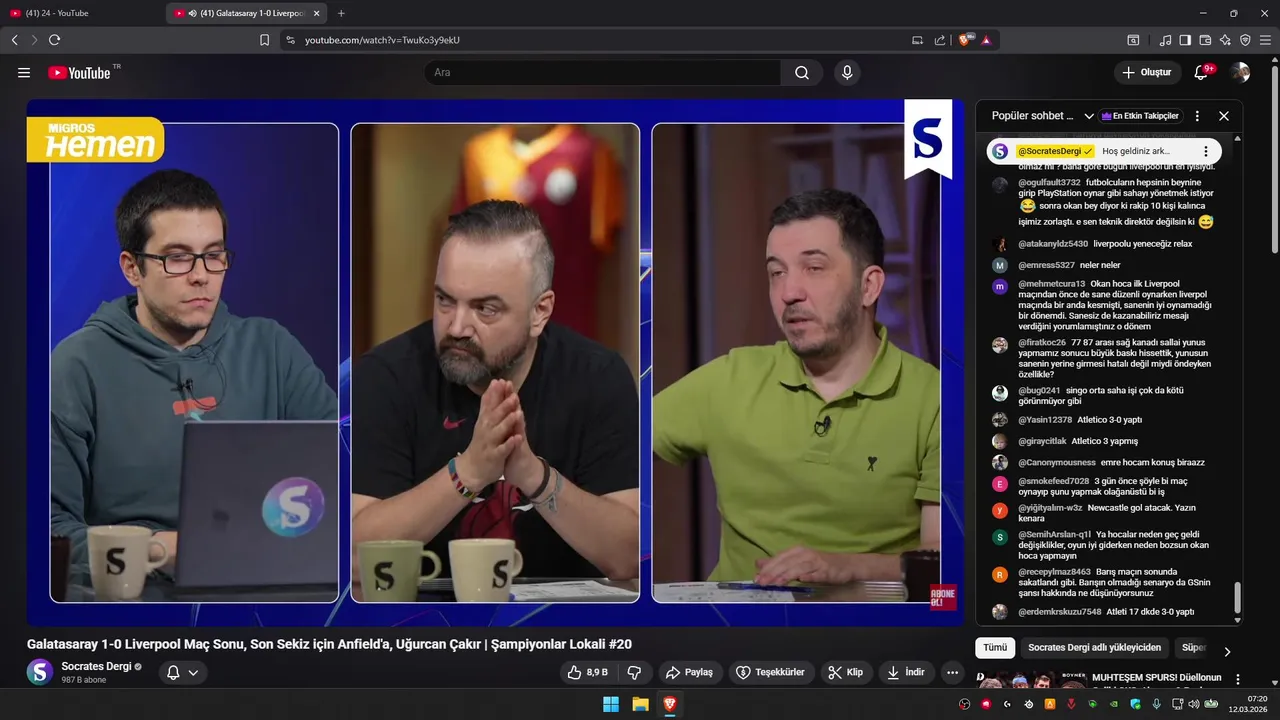Open the Brave VPN shield icon

coord(1245,40)
